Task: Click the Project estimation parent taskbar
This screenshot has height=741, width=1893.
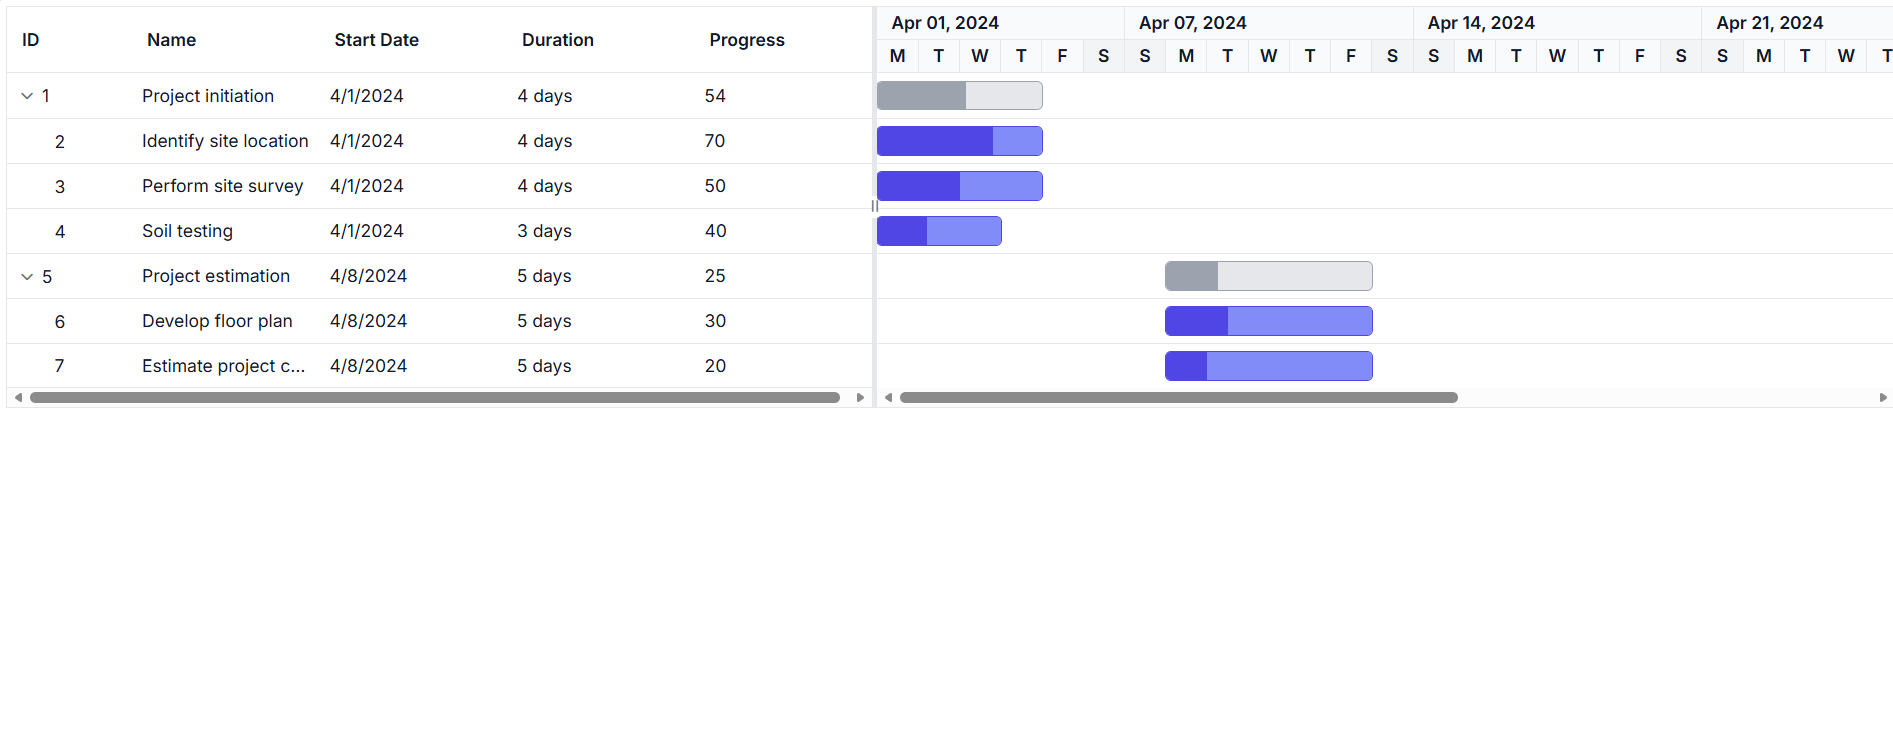Action: click(1269, 276)
